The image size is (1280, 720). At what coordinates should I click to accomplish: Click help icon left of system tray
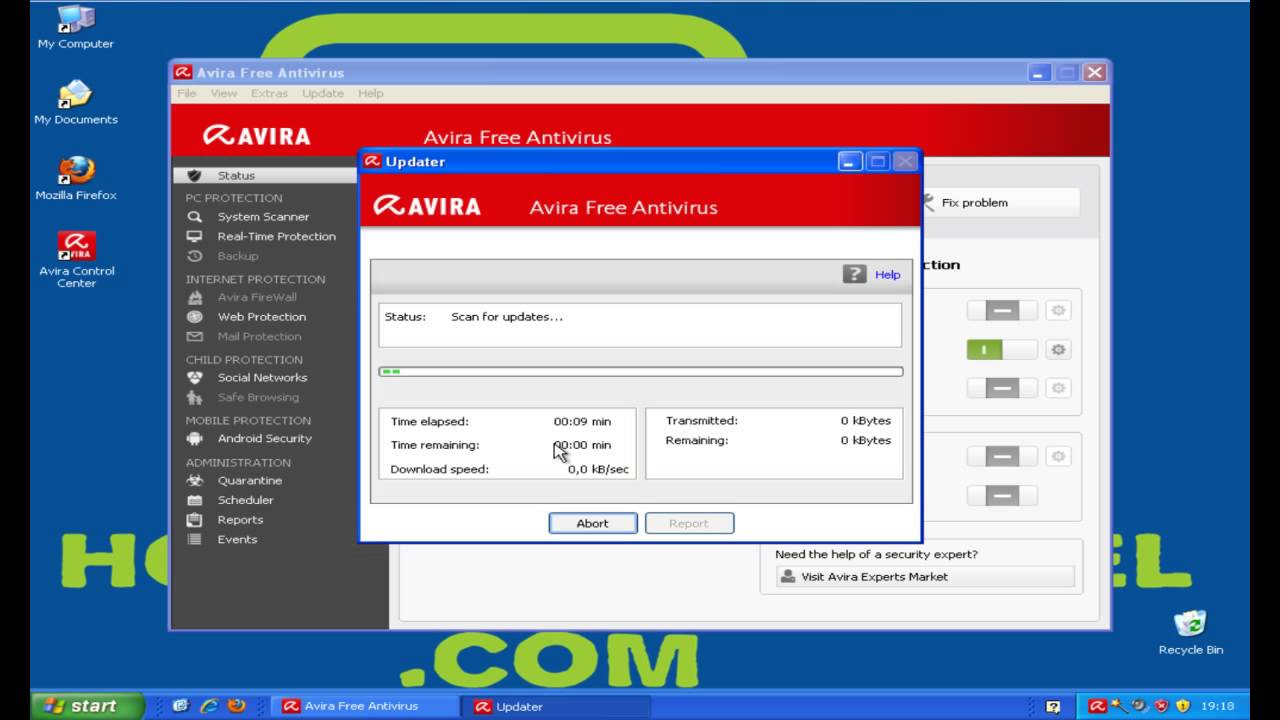click(x=1053, y=706)
